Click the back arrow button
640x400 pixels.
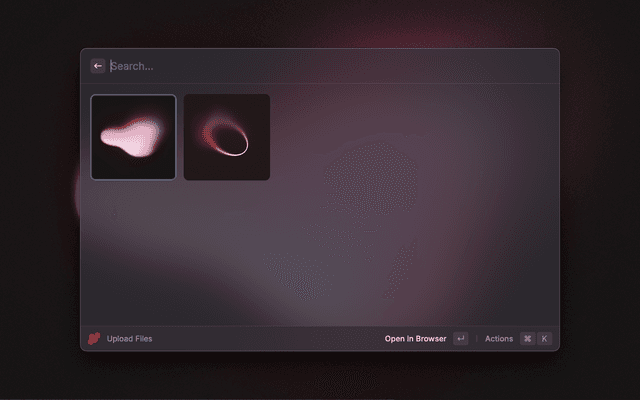pos(98,66)
